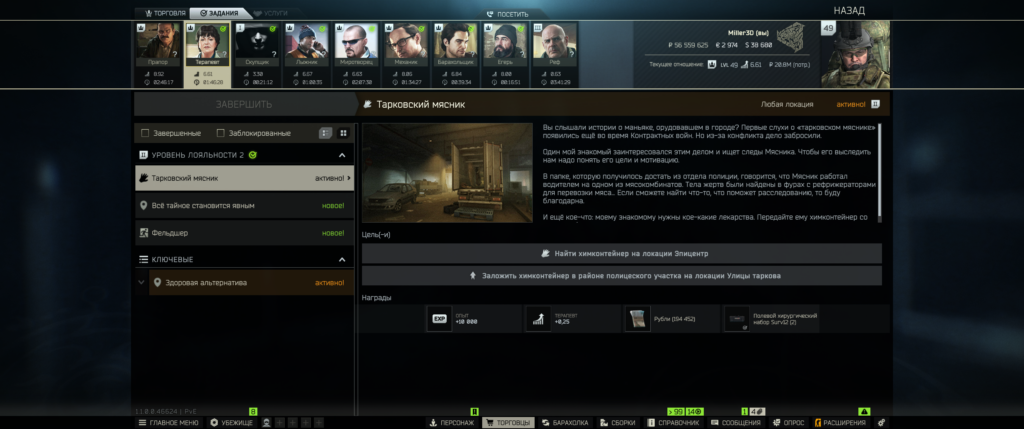Click the quest type icon beside активно! header
This screenshot has width=1024, height=429.
pyautogui.click(x=876, y=104)
